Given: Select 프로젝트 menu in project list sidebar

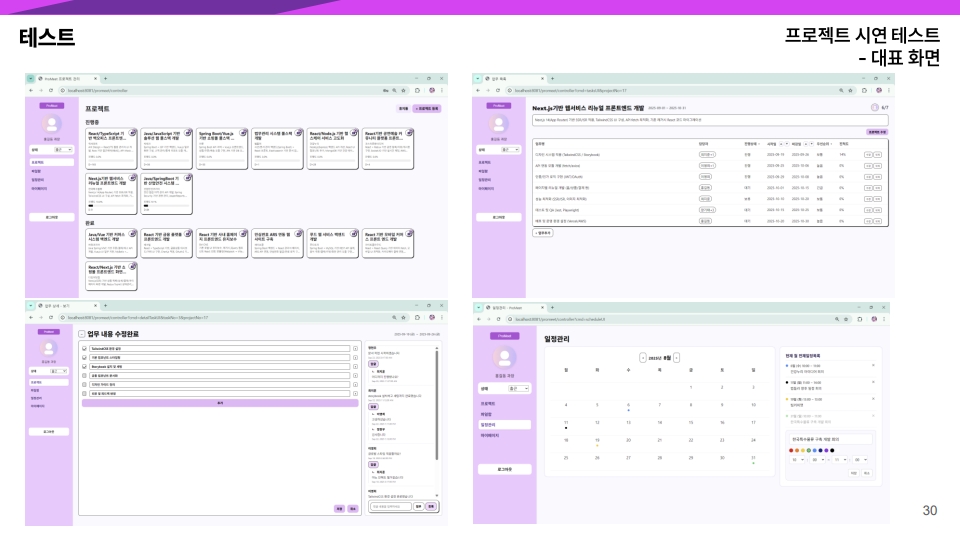Looking at the screenshot, I should (x=51, y=162).
